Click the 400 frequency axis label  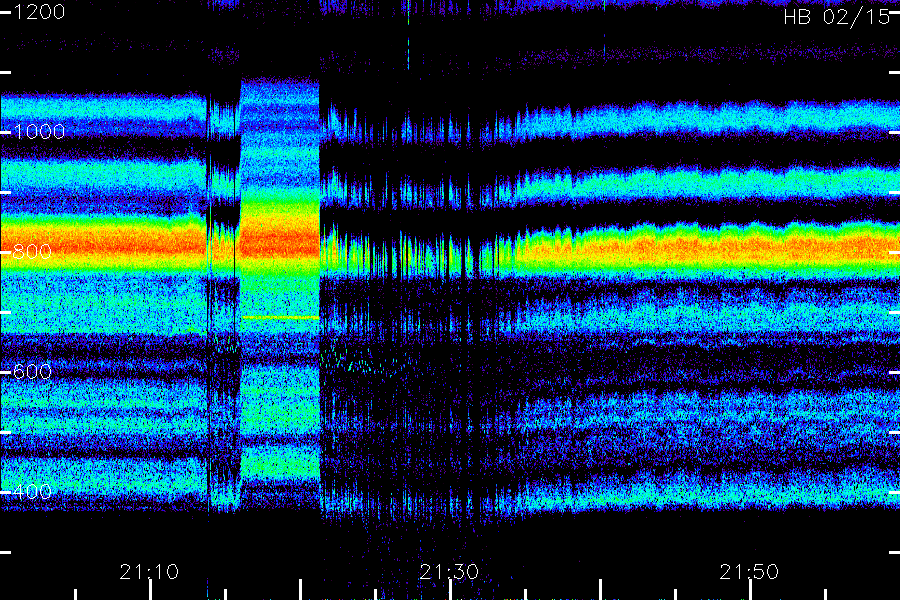click(32, 491)
